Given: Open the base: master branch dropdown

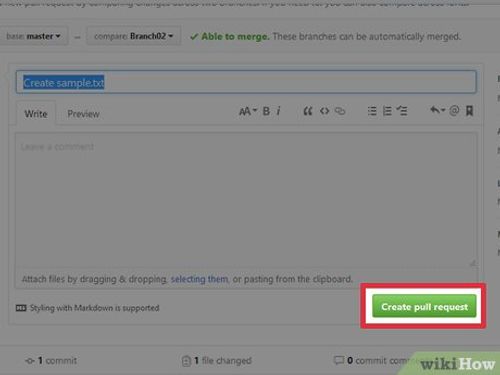Looking at the screenshot, I should (33, 36).
